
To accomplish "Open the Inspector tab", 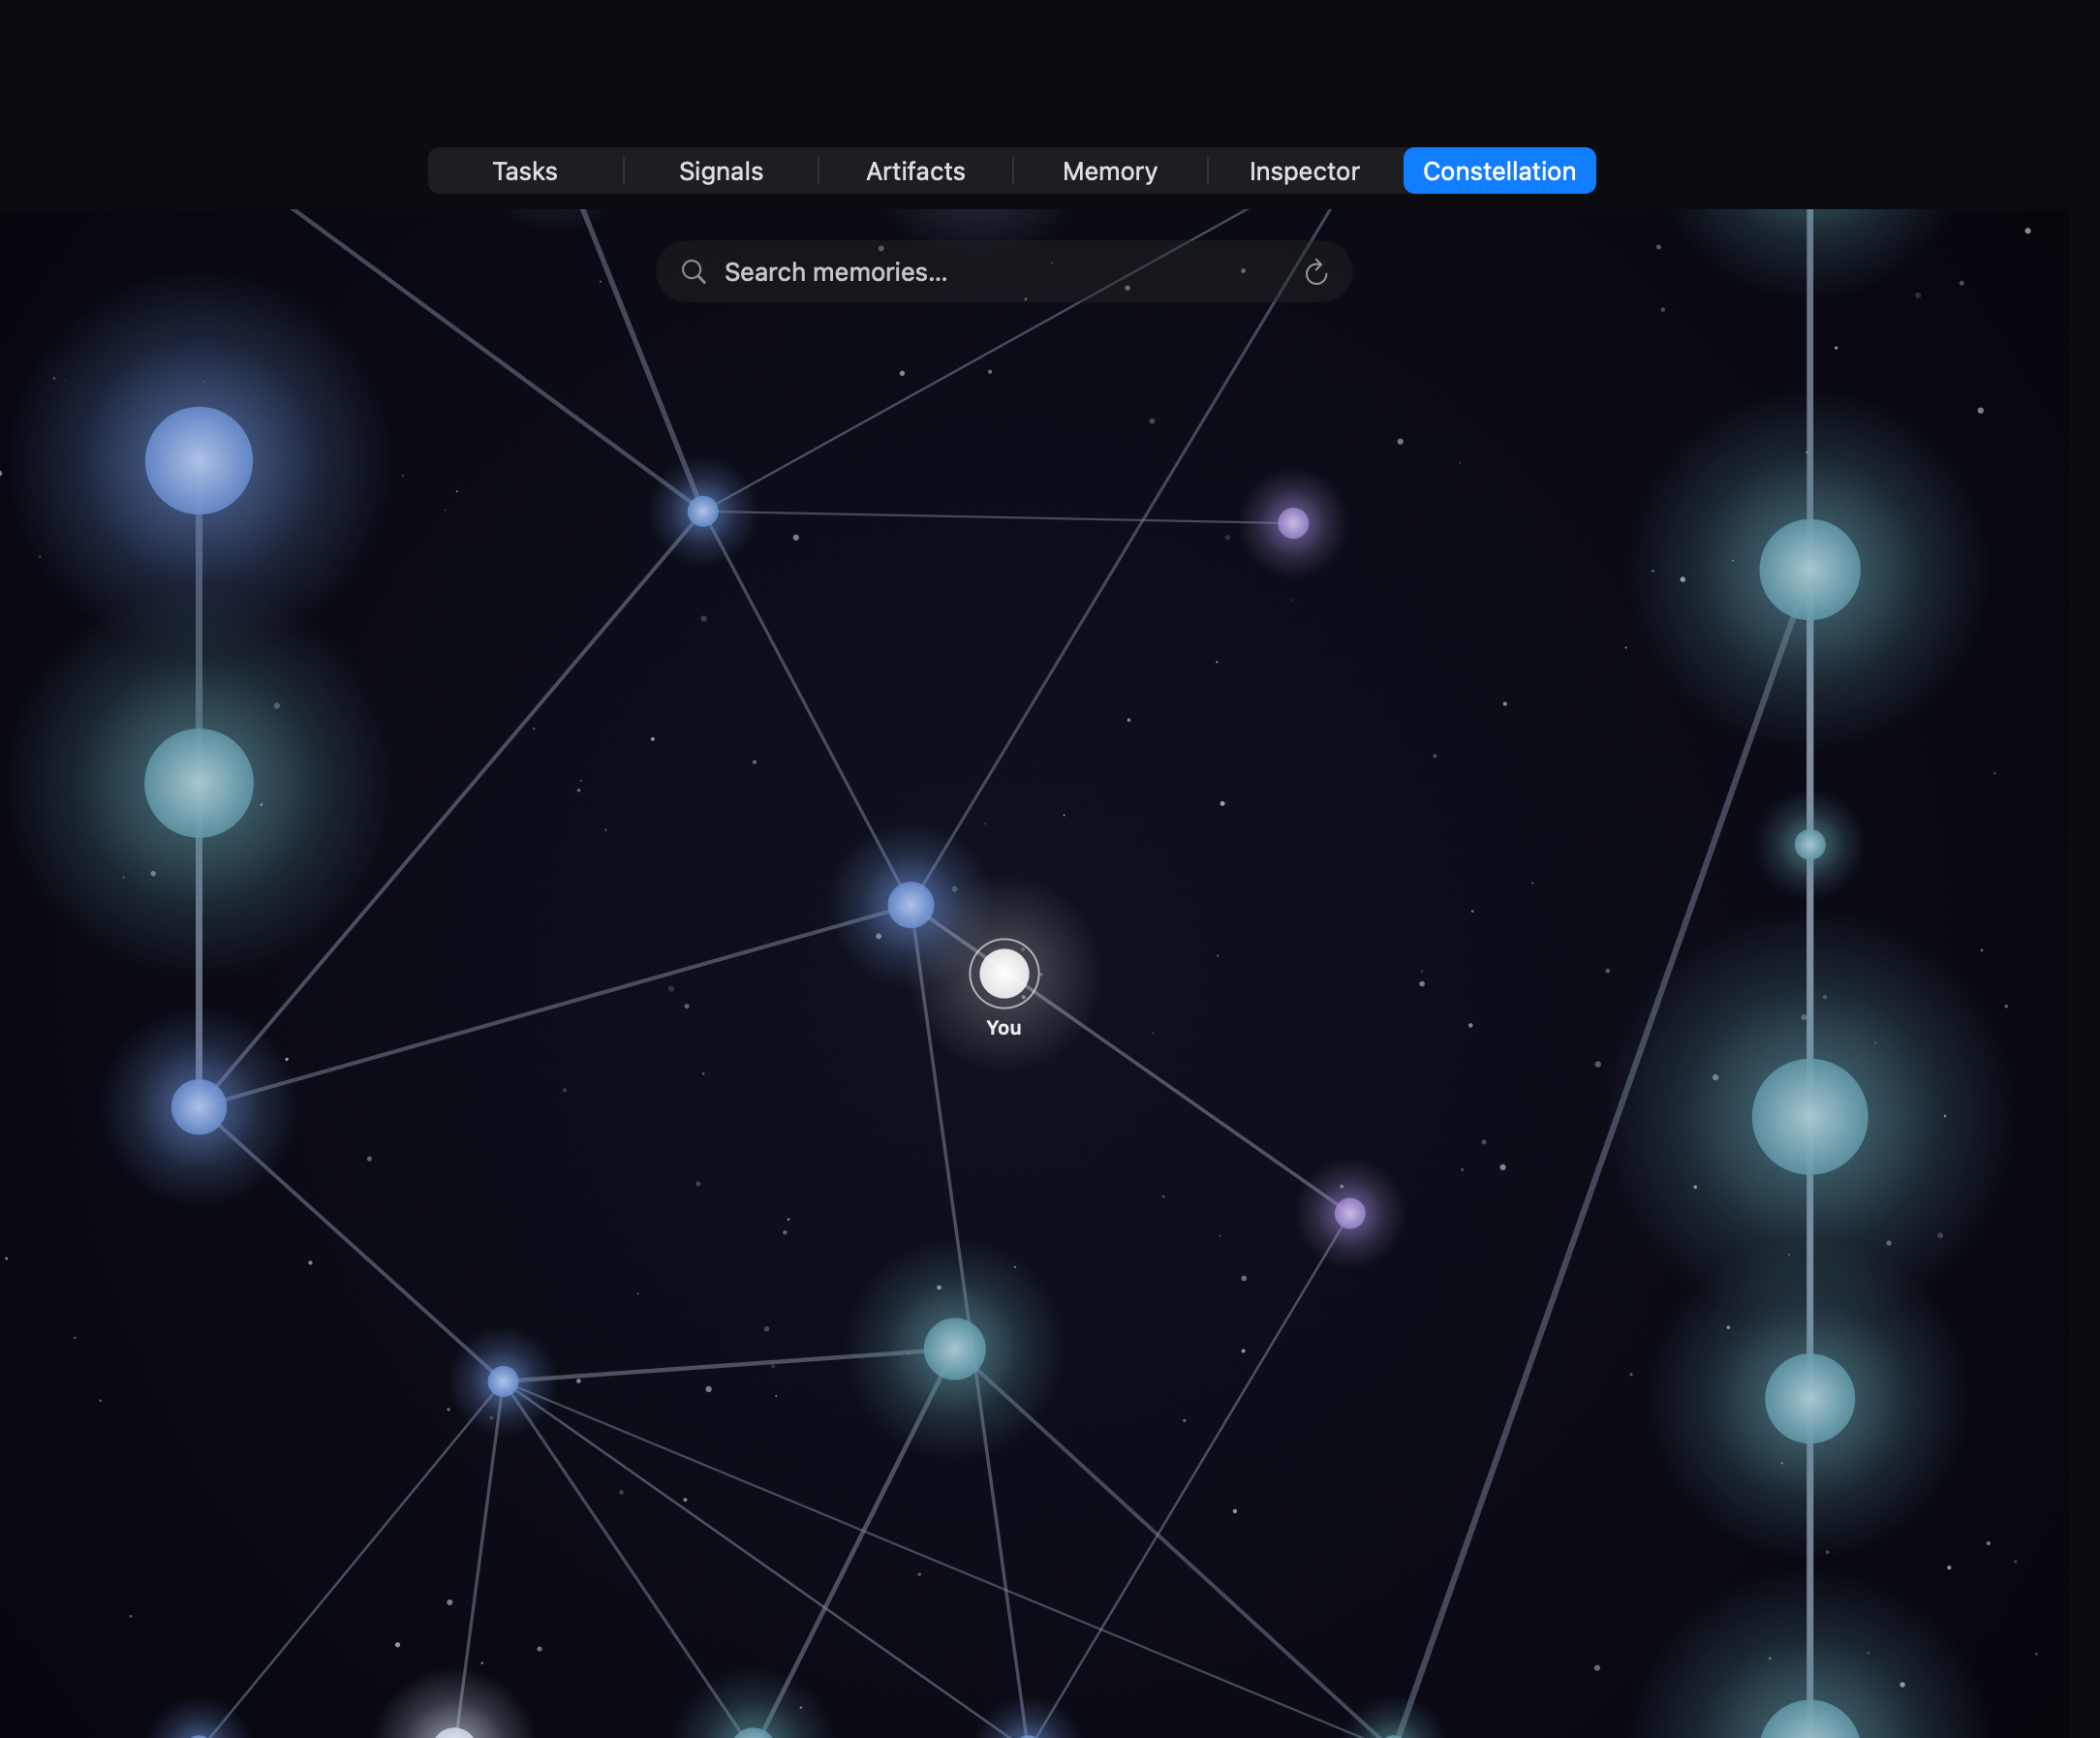I will coord(1304,171).
